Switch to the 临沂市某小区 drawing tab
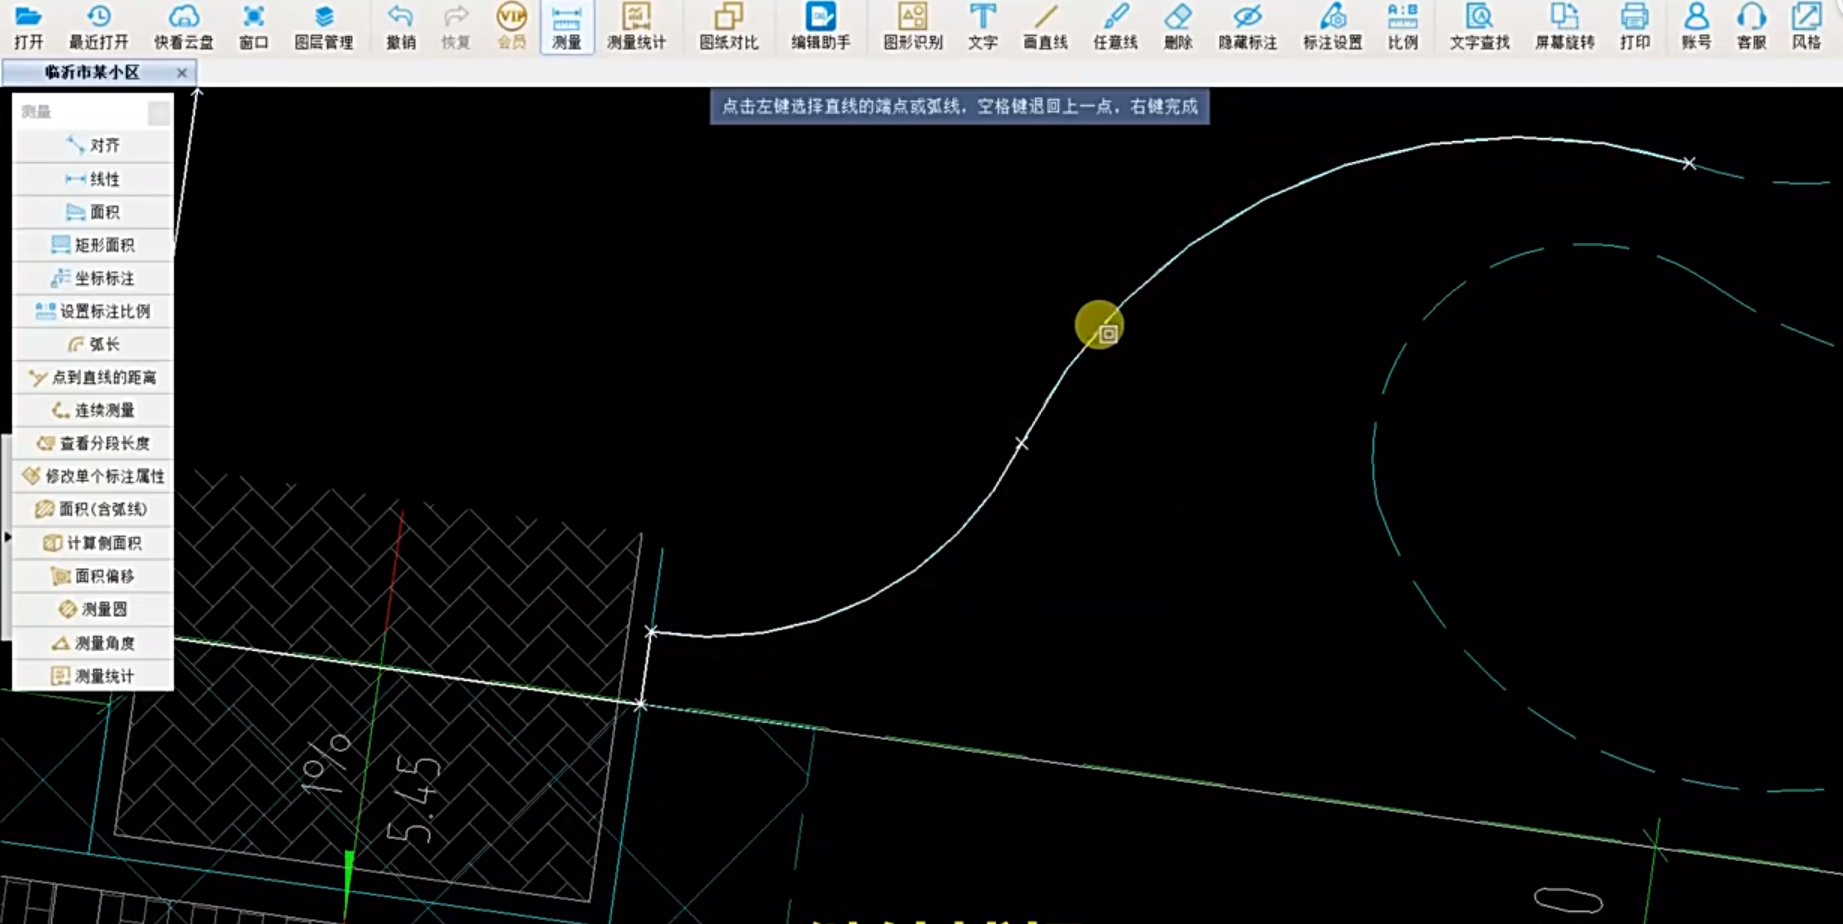This screenshot has width=1843, height=924. (x=92, y=72)
